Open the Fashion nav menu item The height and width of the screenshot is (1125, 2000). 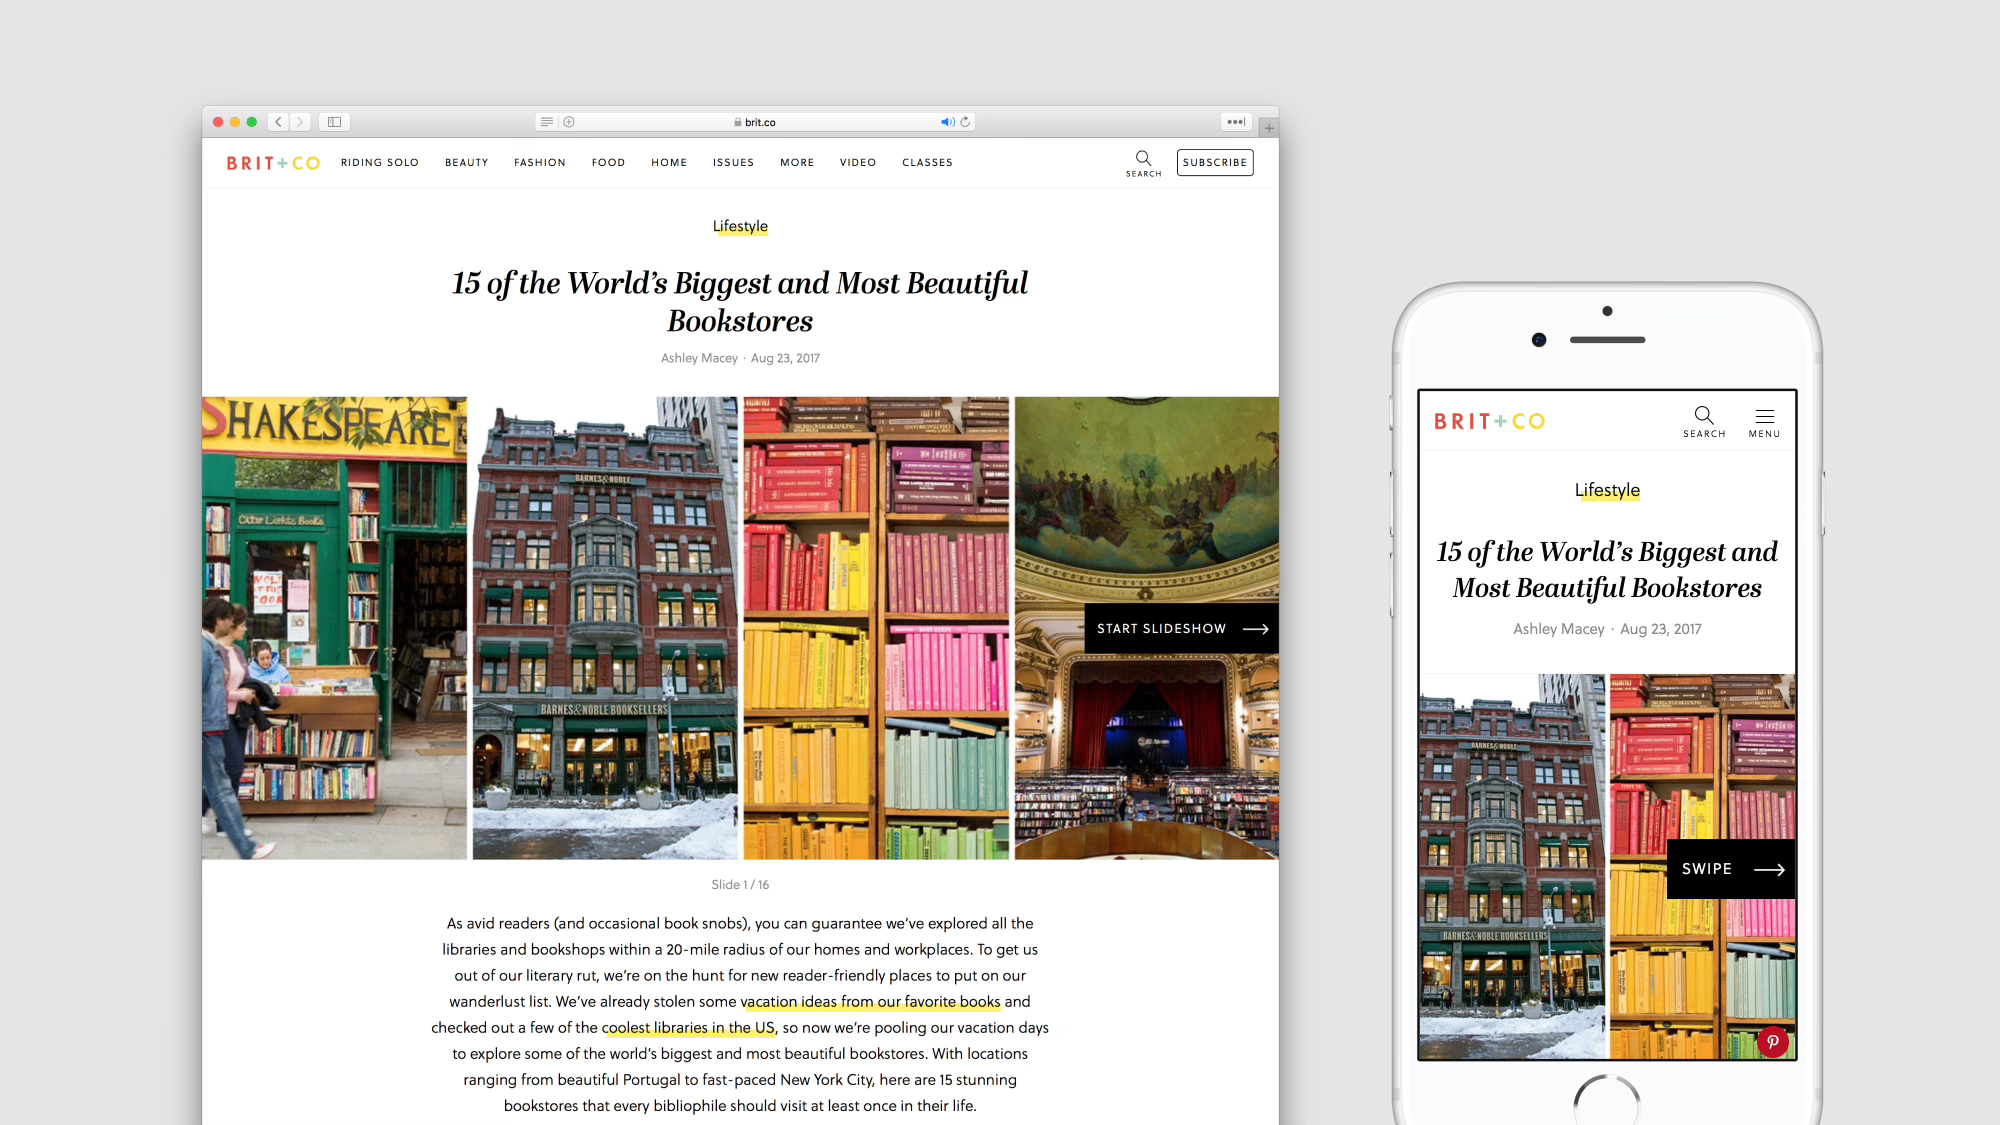(540, 162)
